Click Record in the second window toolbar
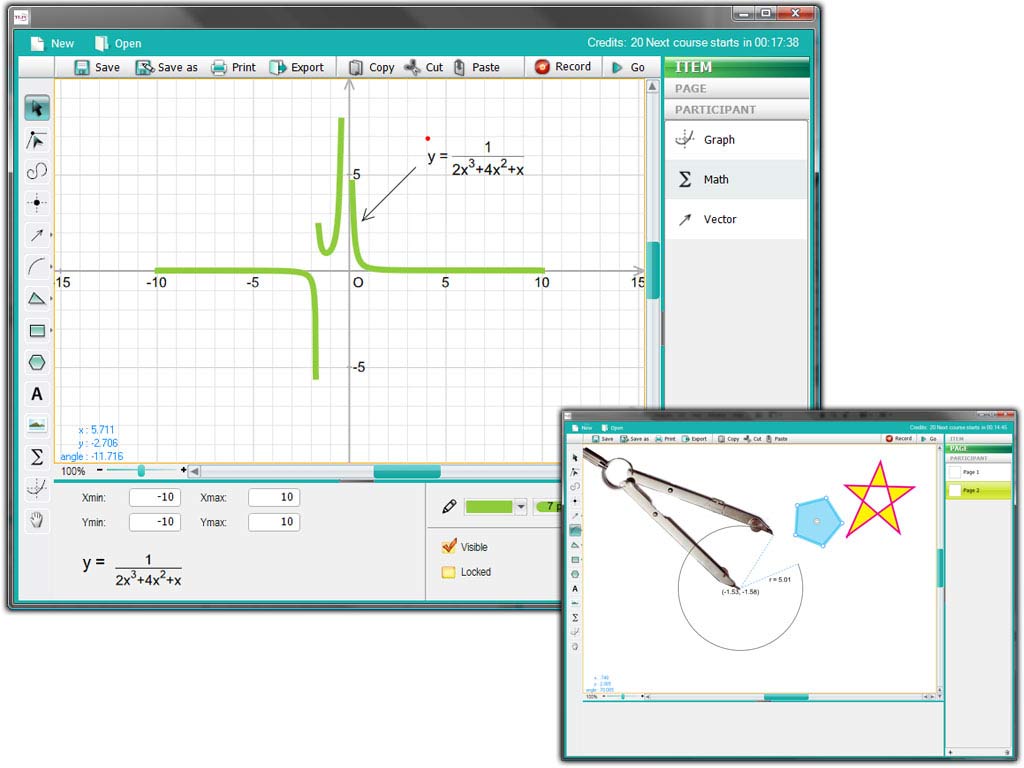Screen dimensions: 1024x768 (x=899, y=439)
